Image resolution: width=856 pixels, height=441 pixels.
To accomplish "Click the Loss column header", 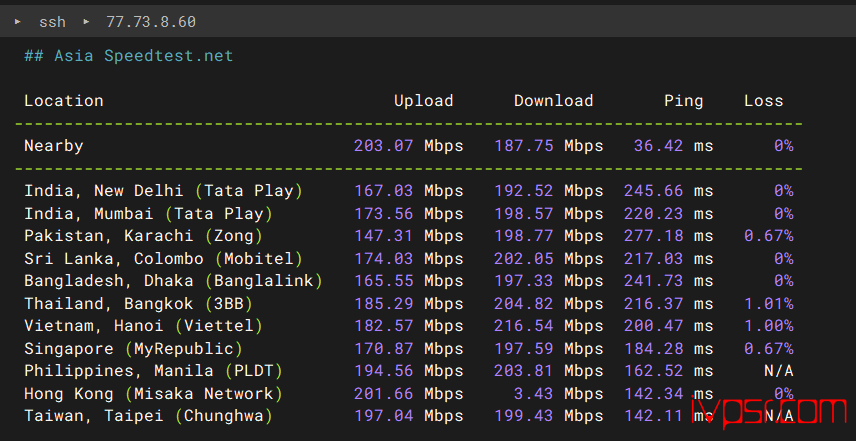I will tap(764, 100).
